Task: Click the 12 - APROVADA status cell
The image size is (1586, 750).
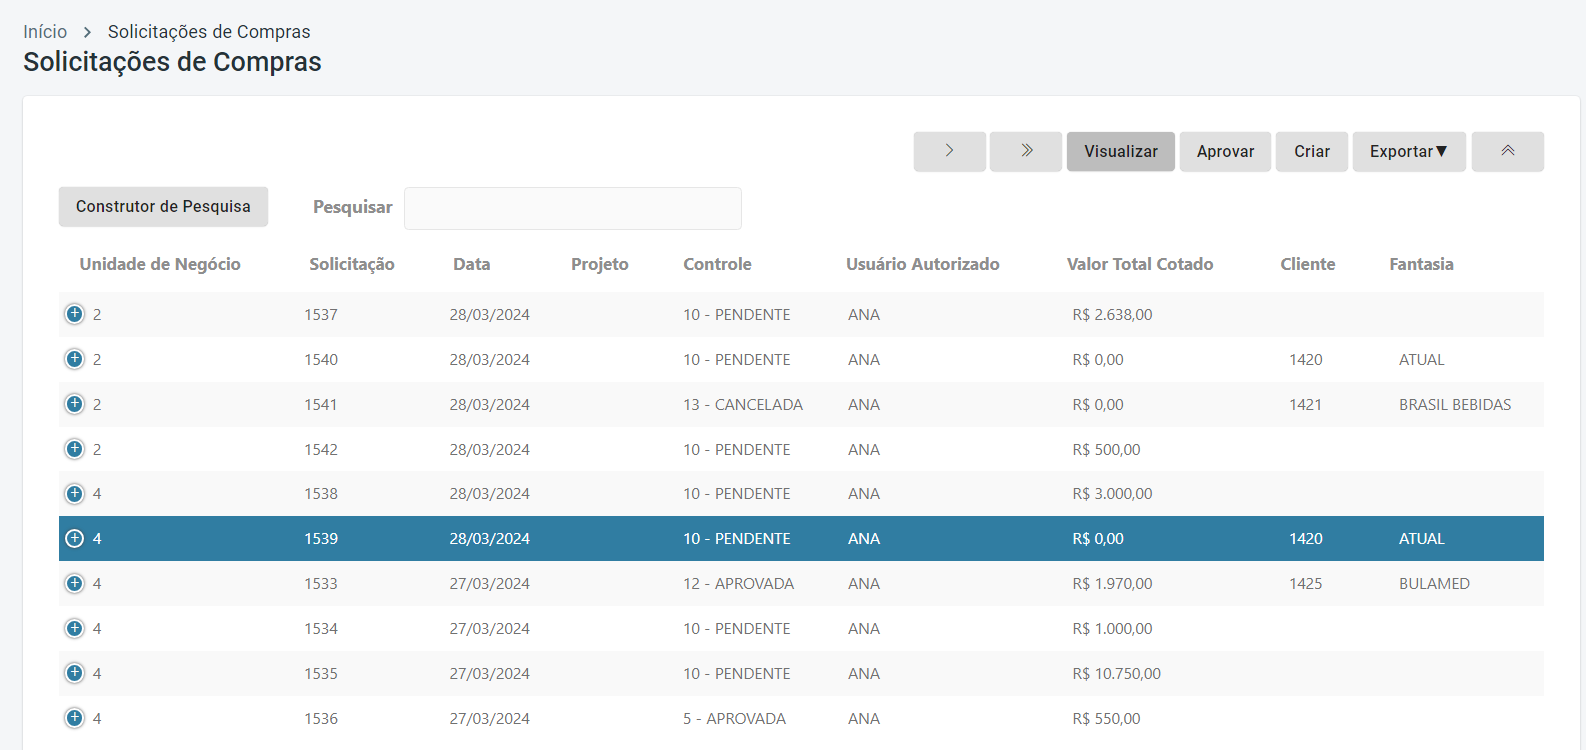Action: click(739, 583)
